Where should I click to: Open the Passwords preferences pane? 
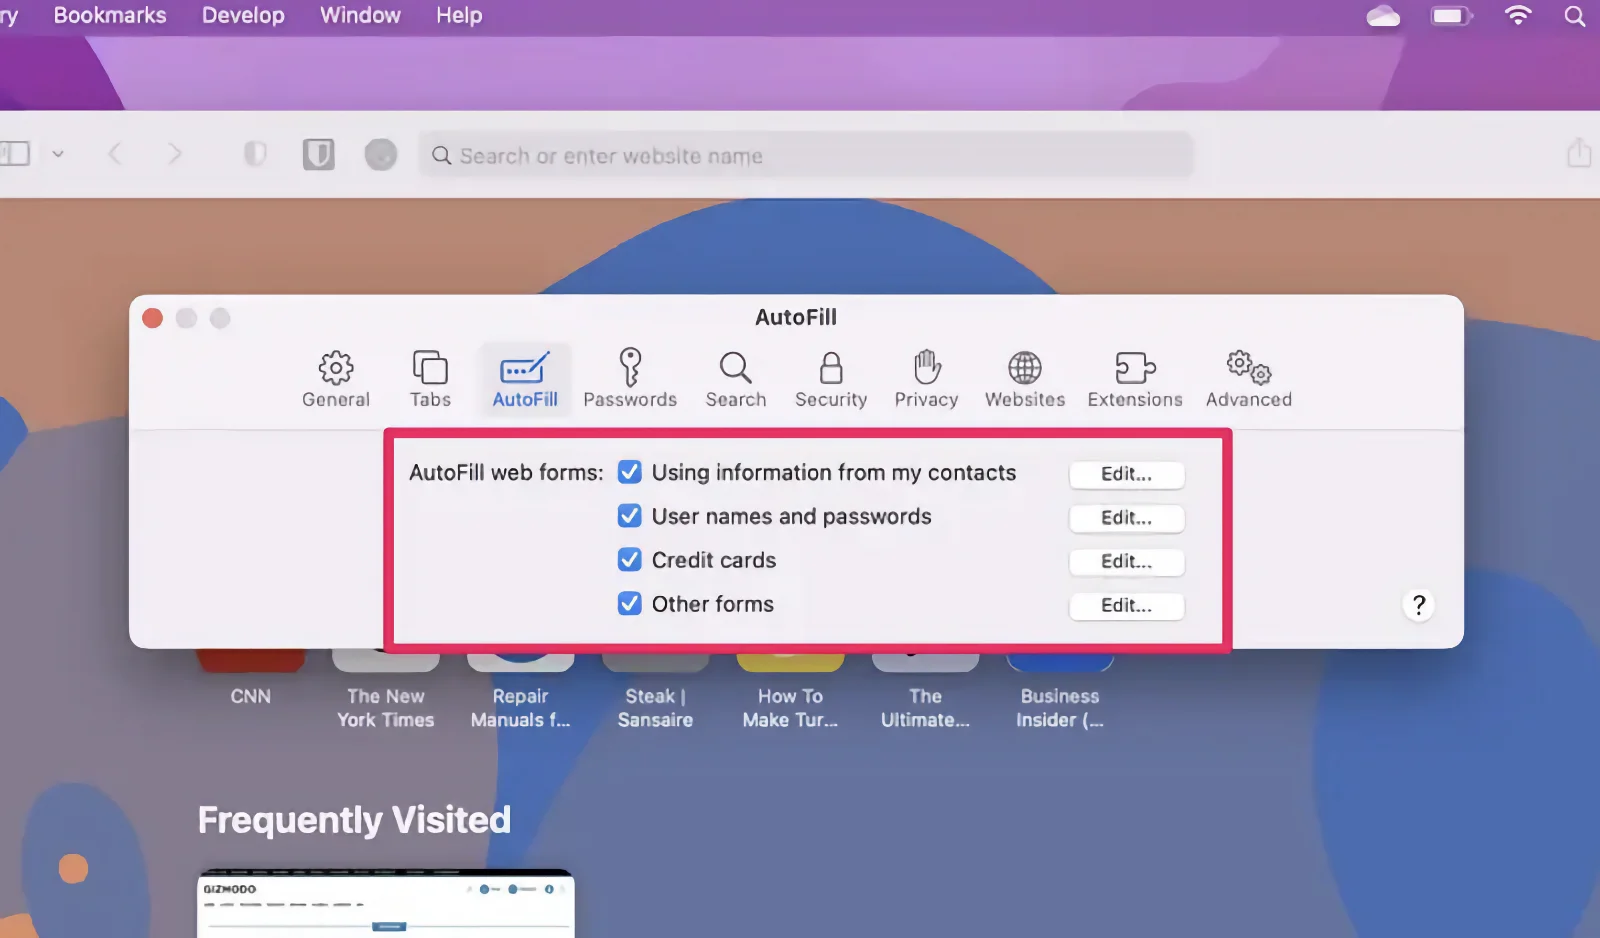(630, 380)
